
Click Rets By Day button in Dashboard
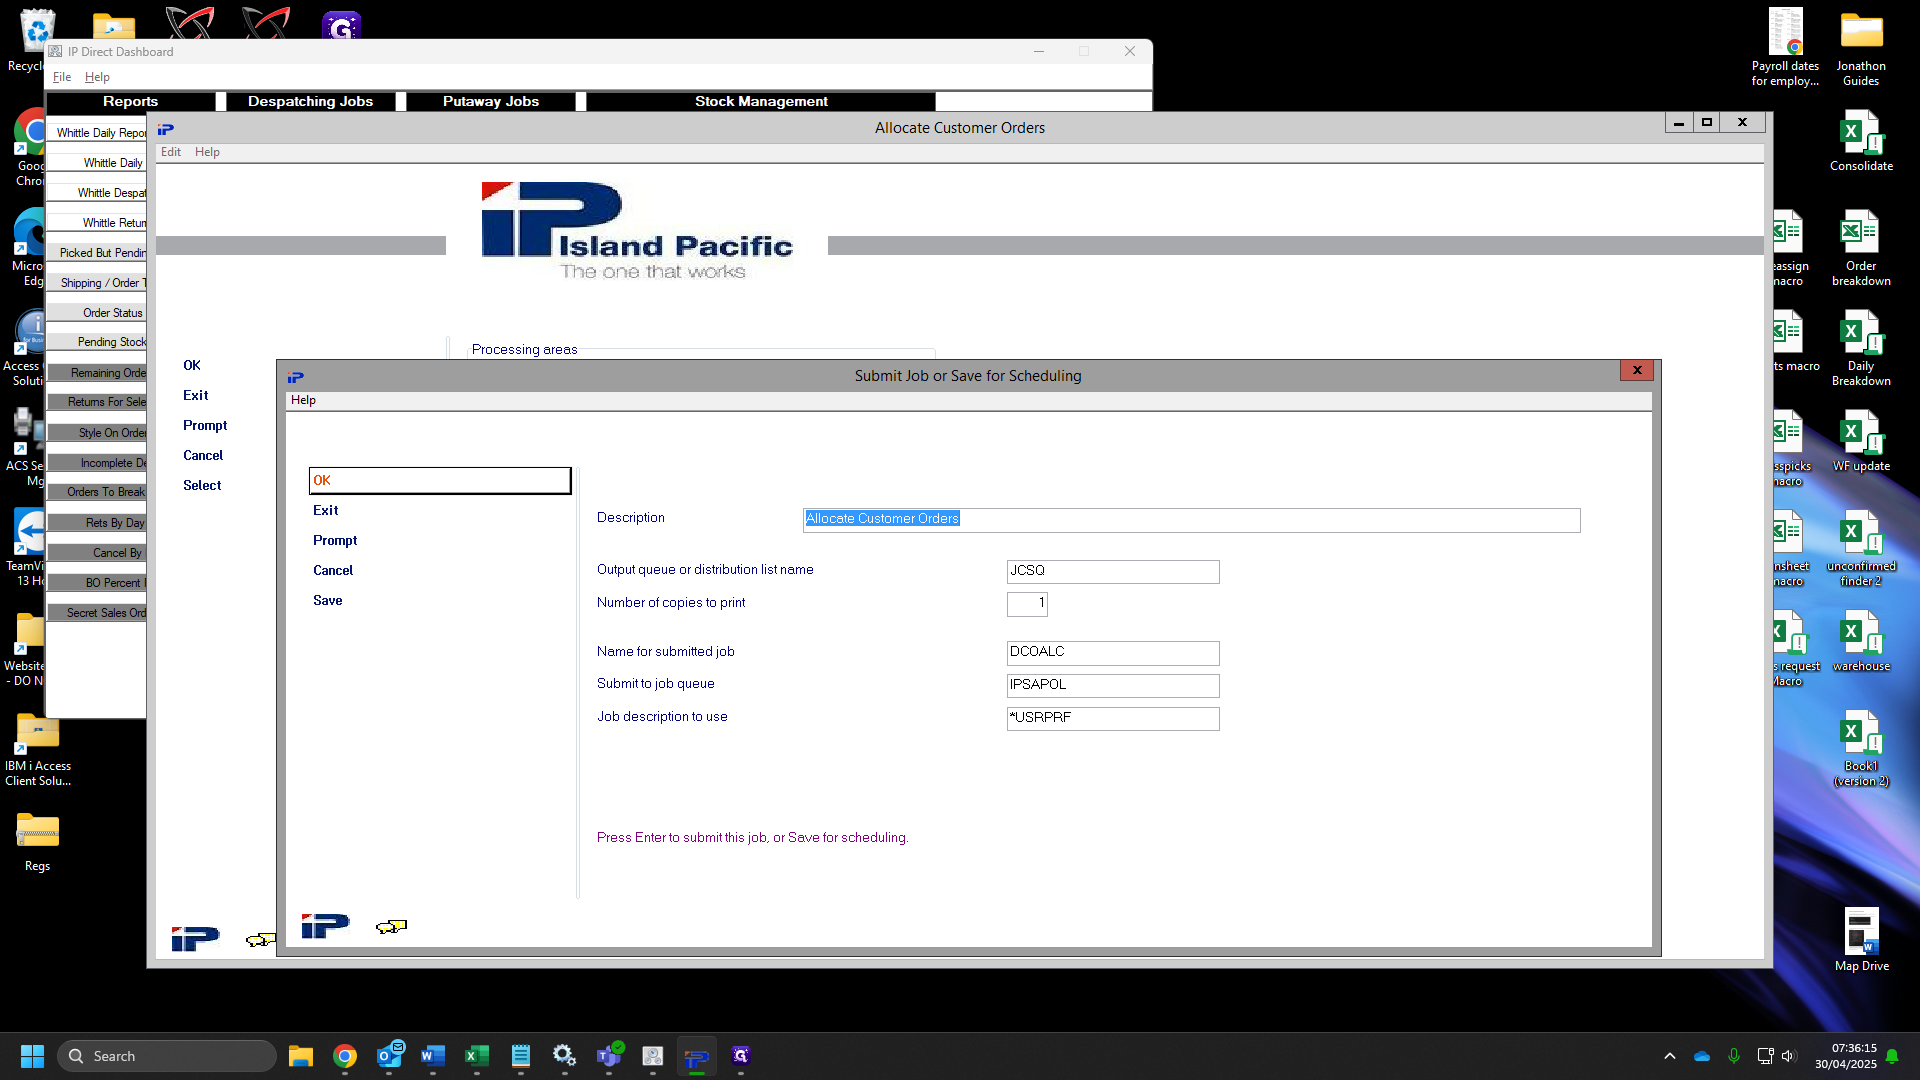coord(97,523)
